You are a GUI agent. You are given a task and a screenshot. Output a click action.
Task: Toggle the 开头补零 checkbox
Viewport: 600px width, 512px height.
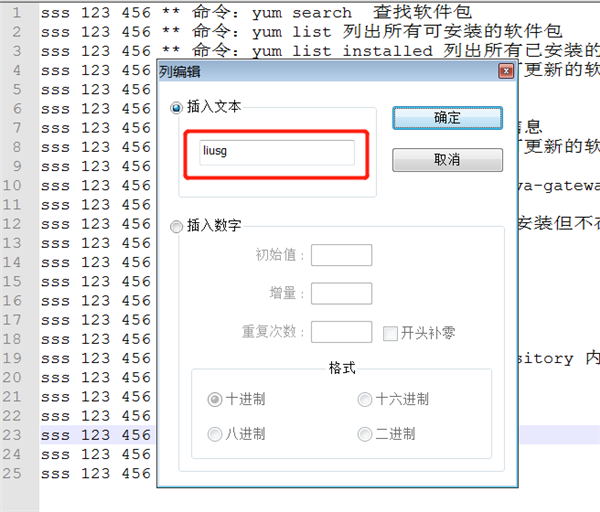point(390,333)
